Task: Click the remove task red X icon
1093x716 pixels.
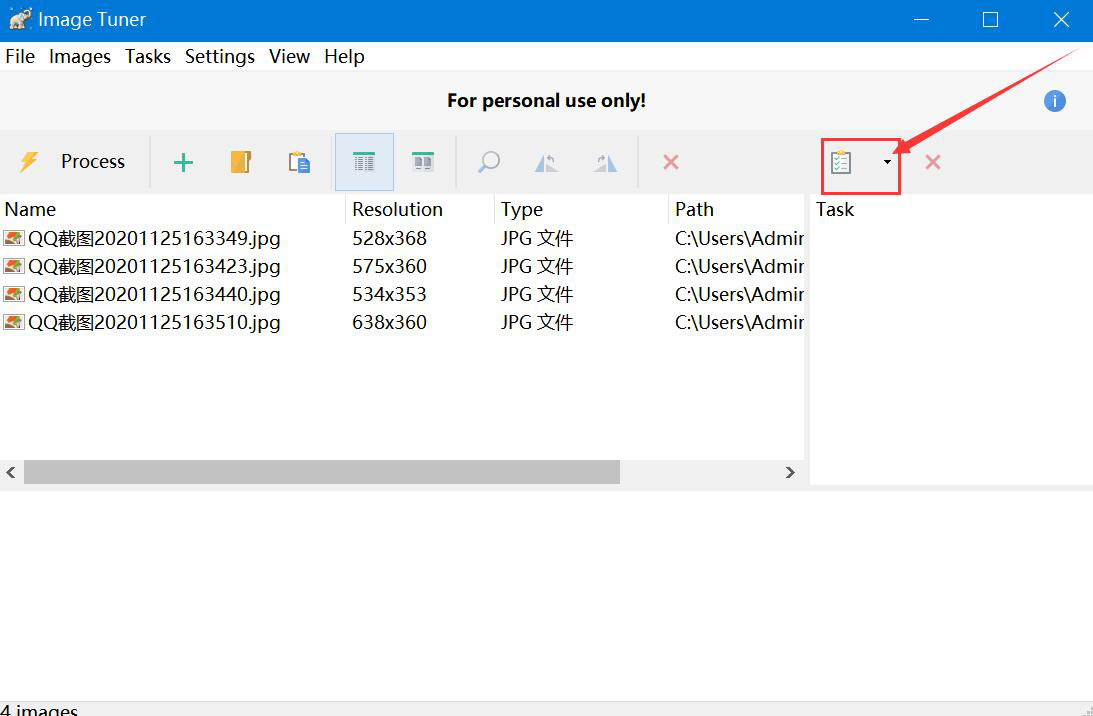Action: tap(932, 162)
